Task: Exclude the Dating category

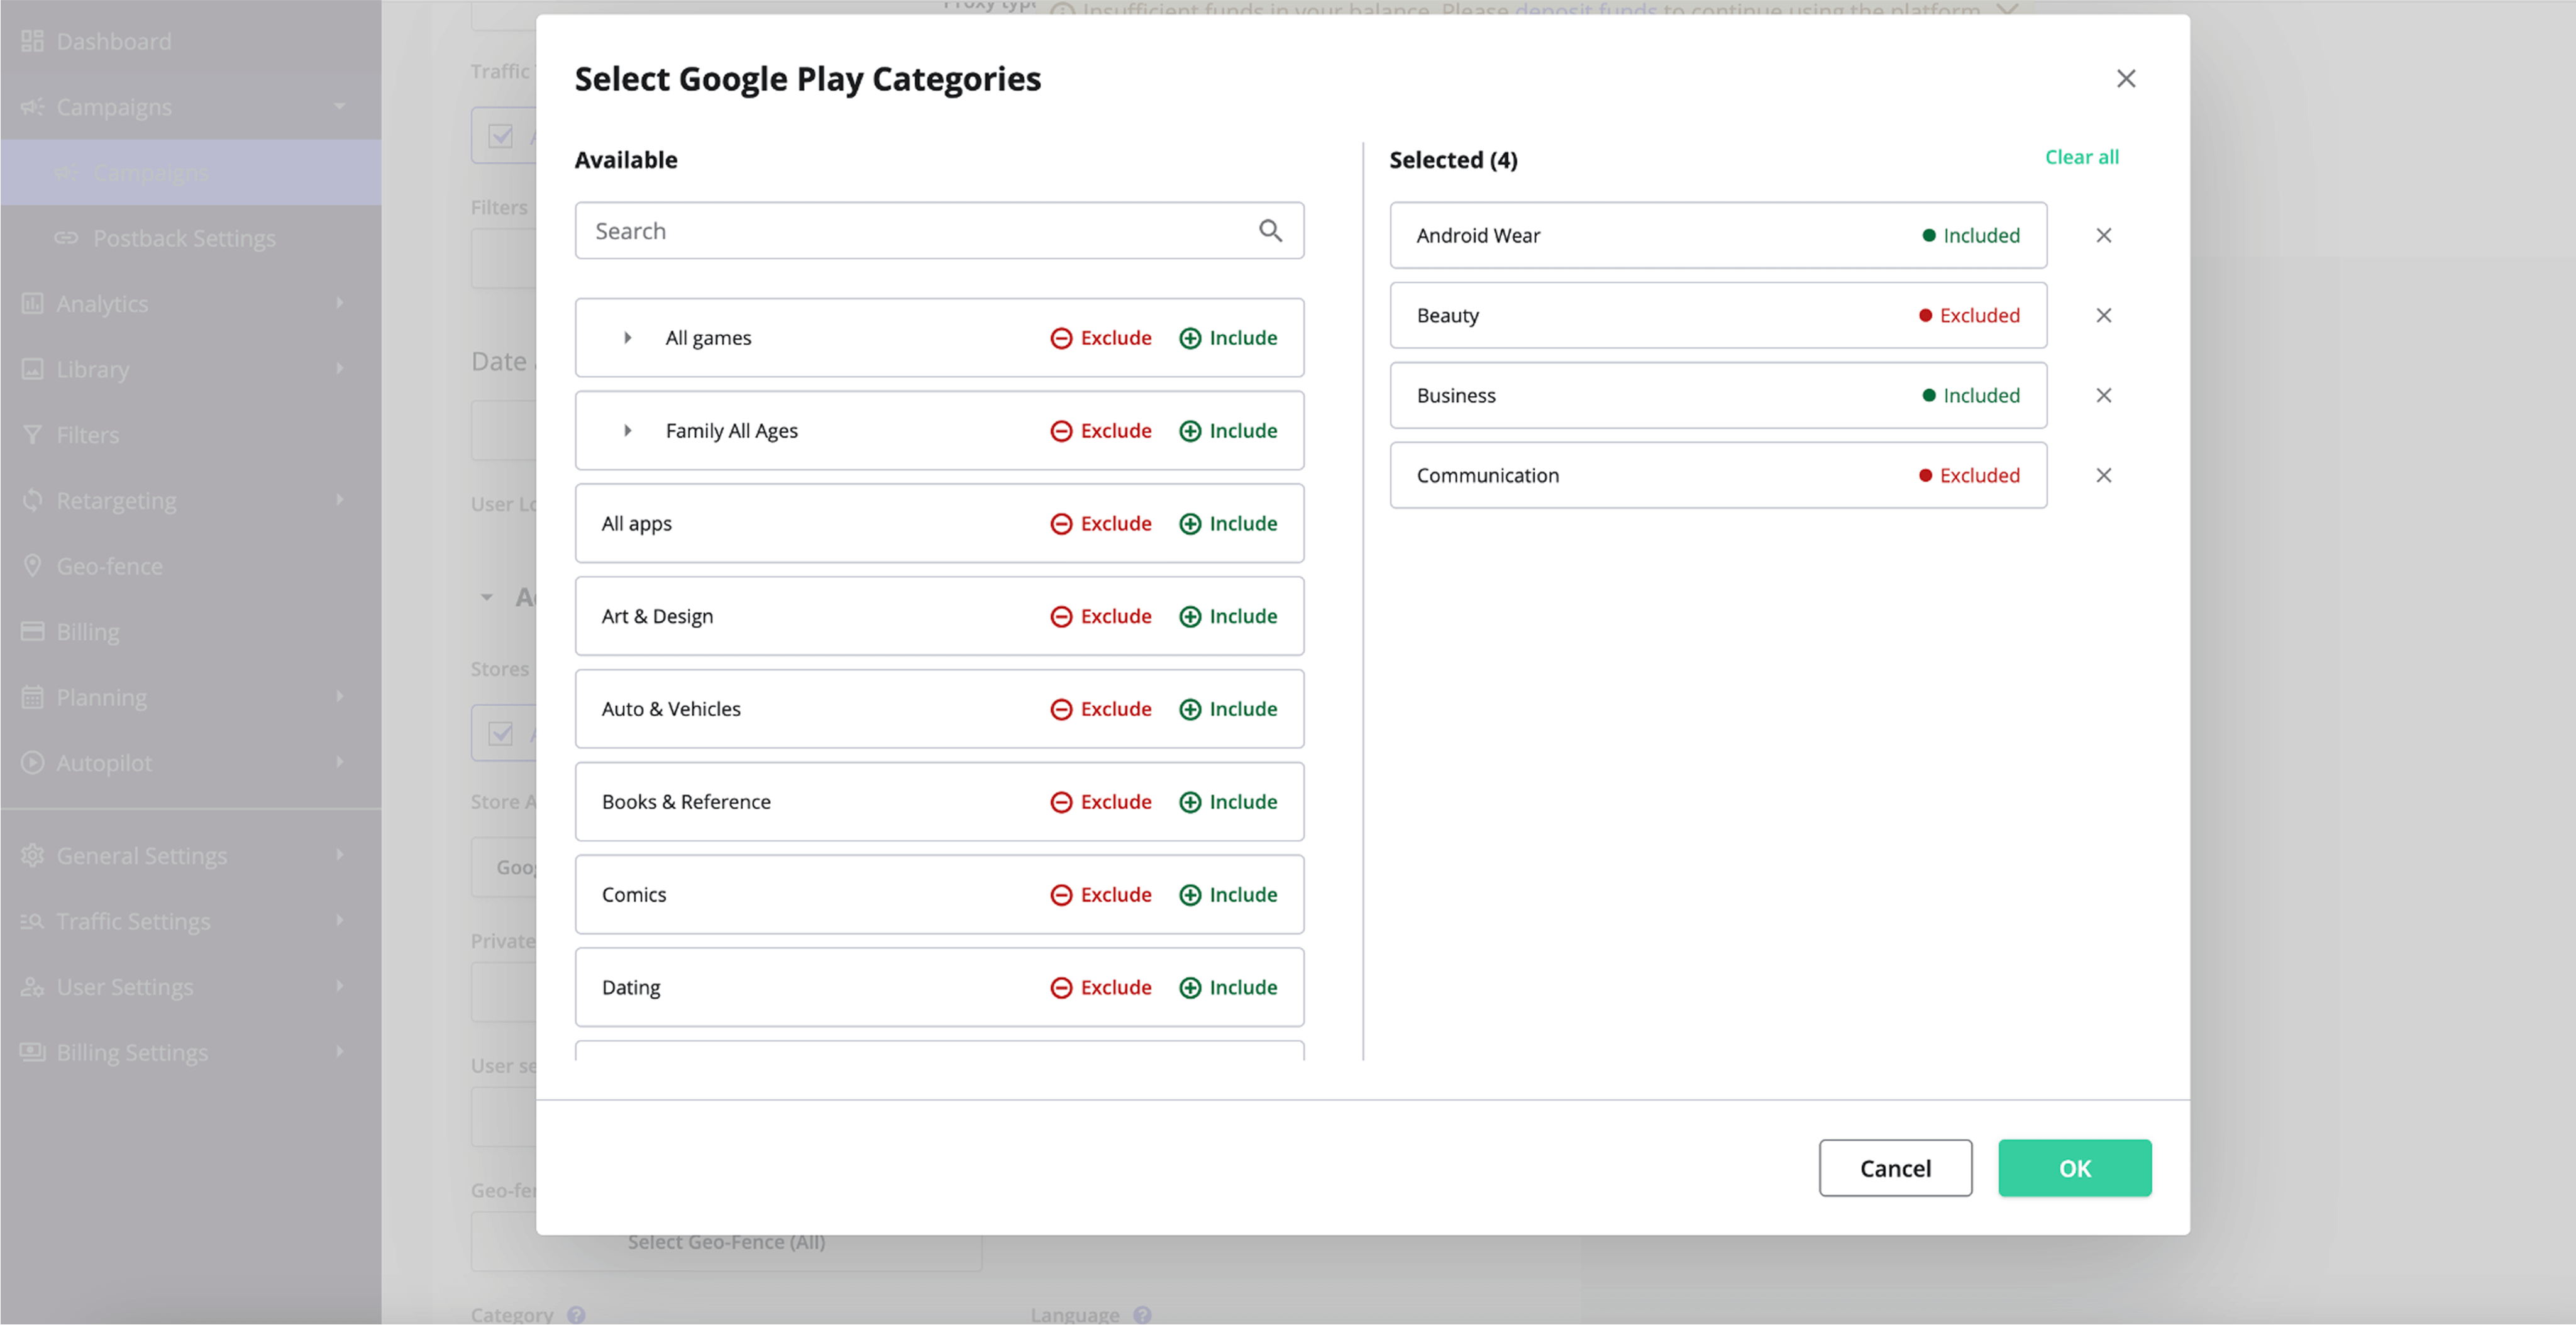Action: [1100, 988]
